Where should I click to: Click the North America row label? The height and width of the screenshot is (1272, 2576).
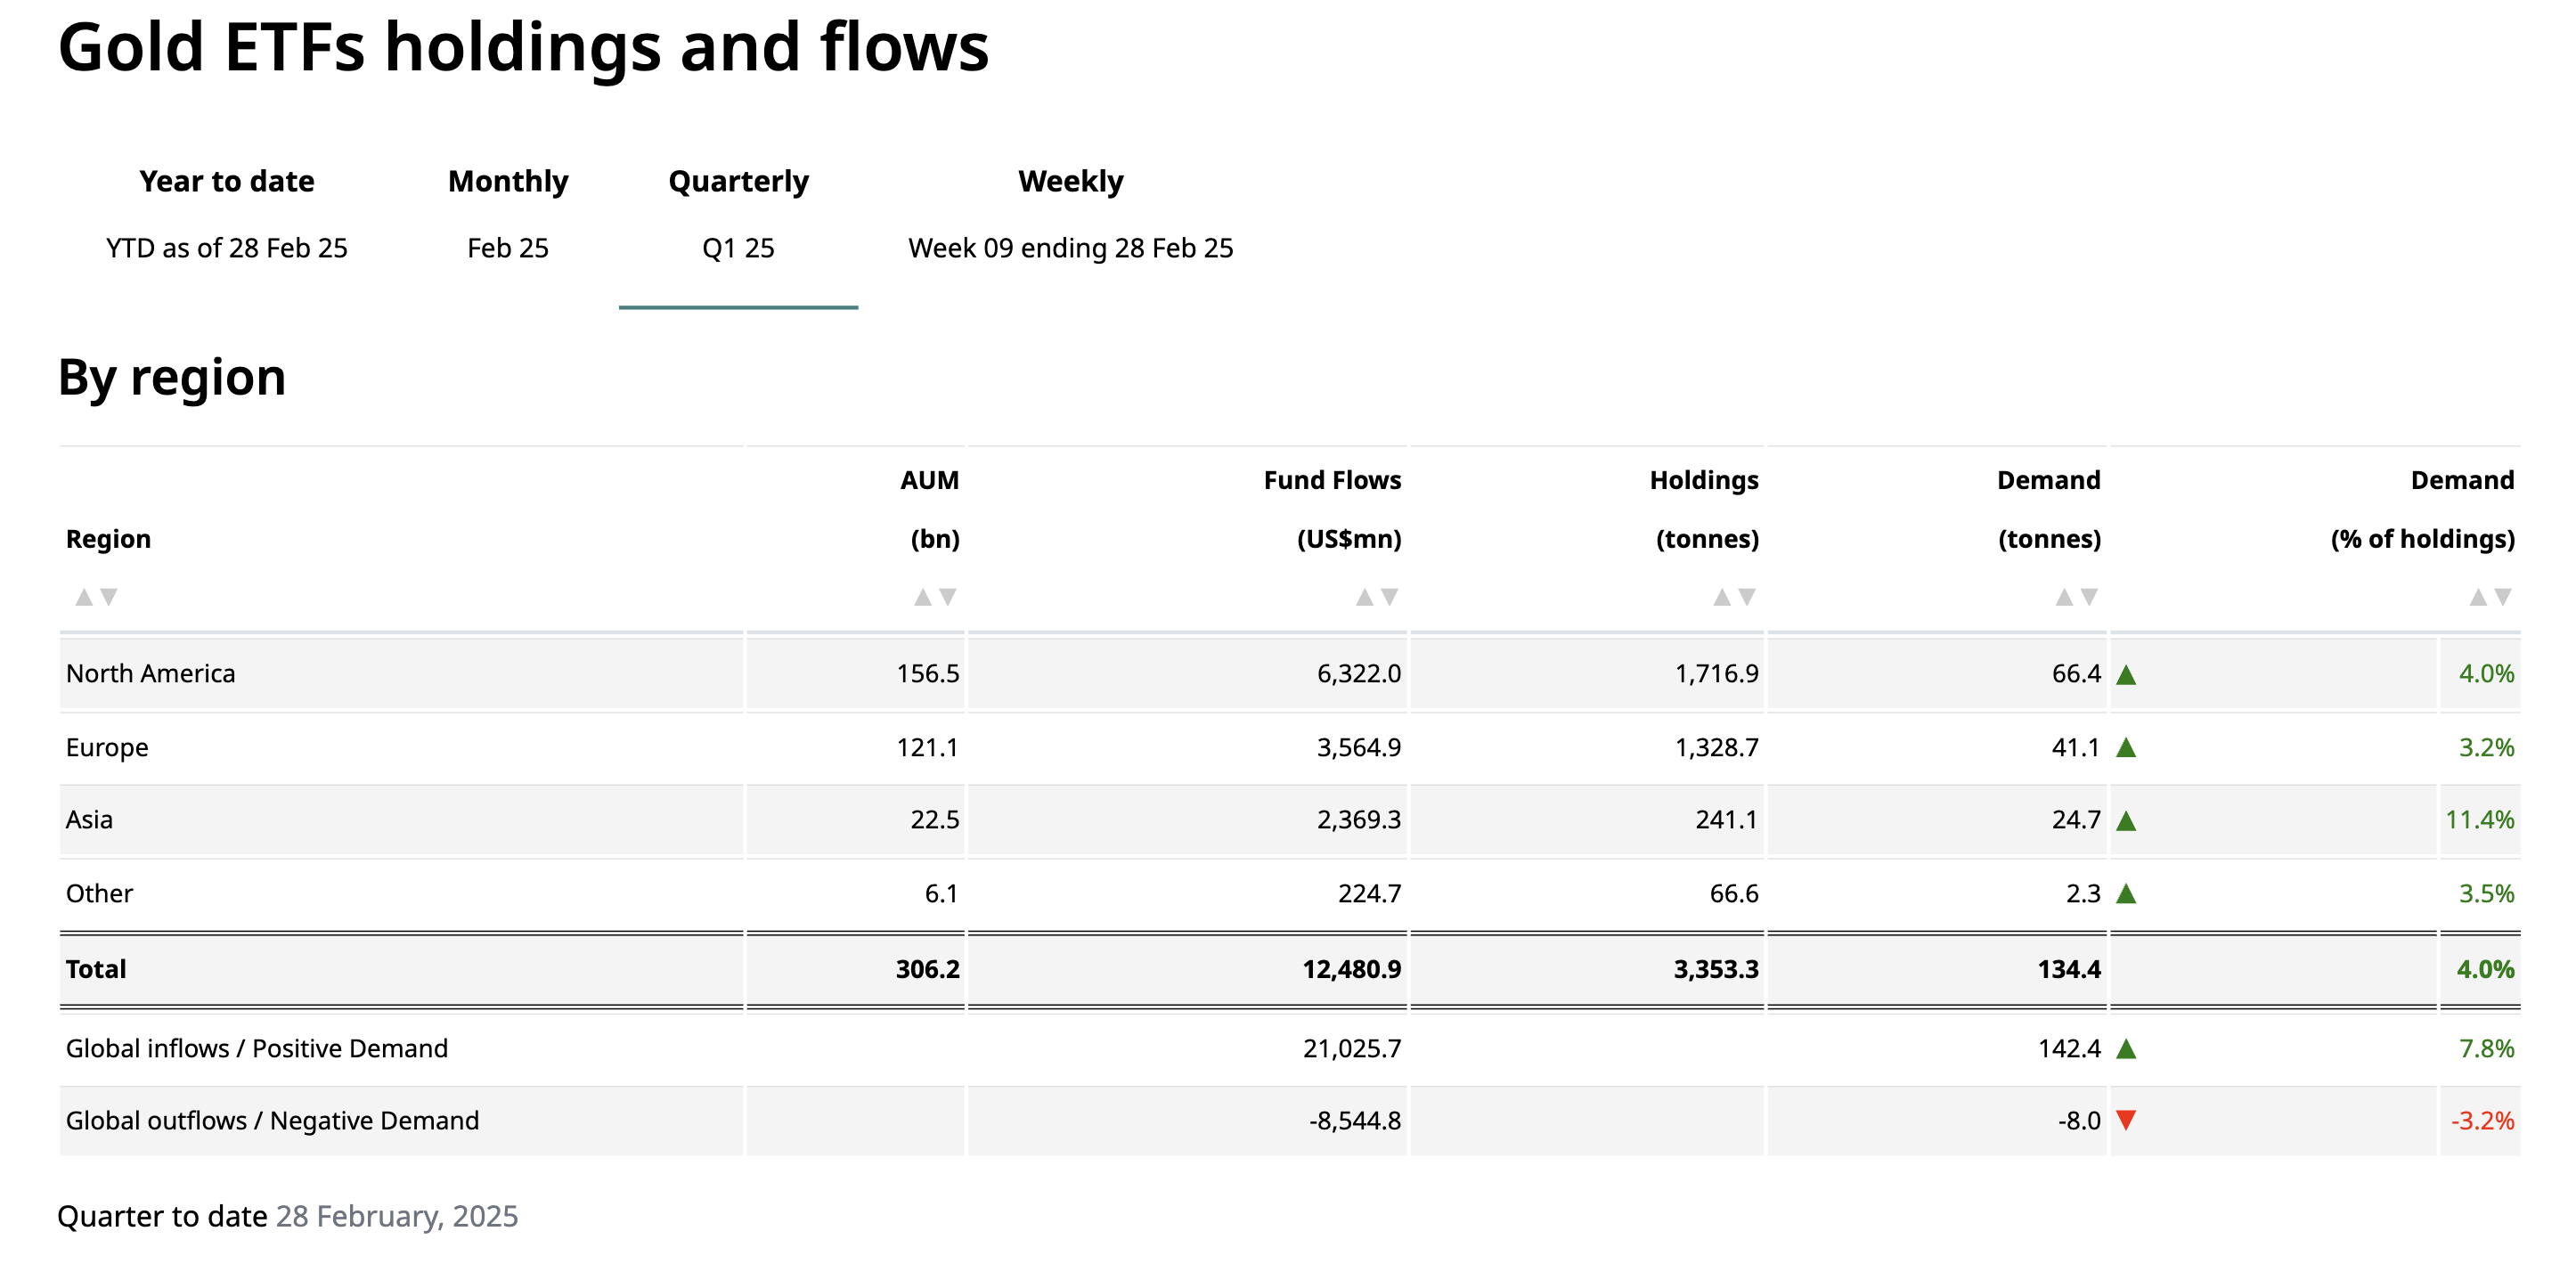151,673
